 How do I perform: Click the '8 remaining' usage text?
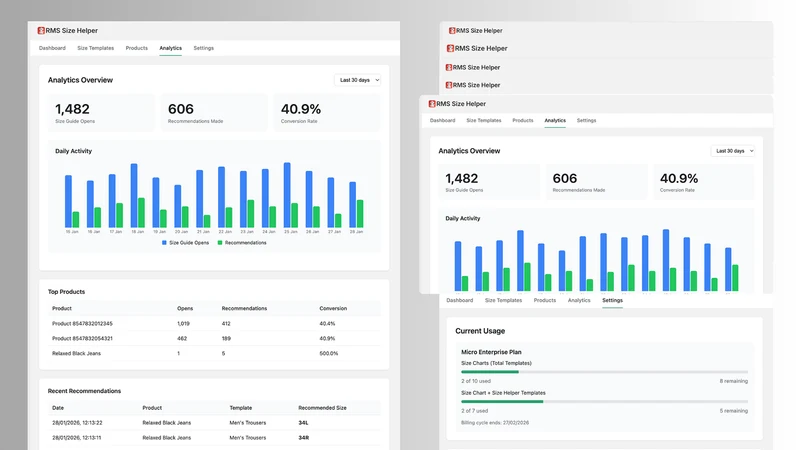(734, 381)
